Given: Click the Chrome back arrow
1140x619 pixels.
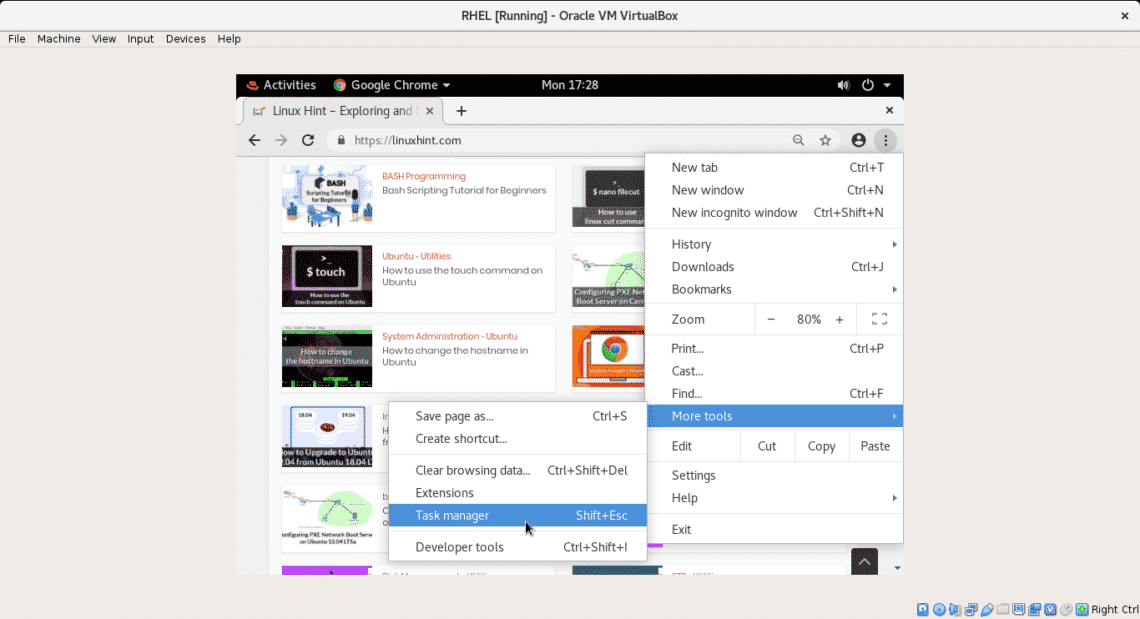Looking at the screenshot, I should (x=254, y=140).
